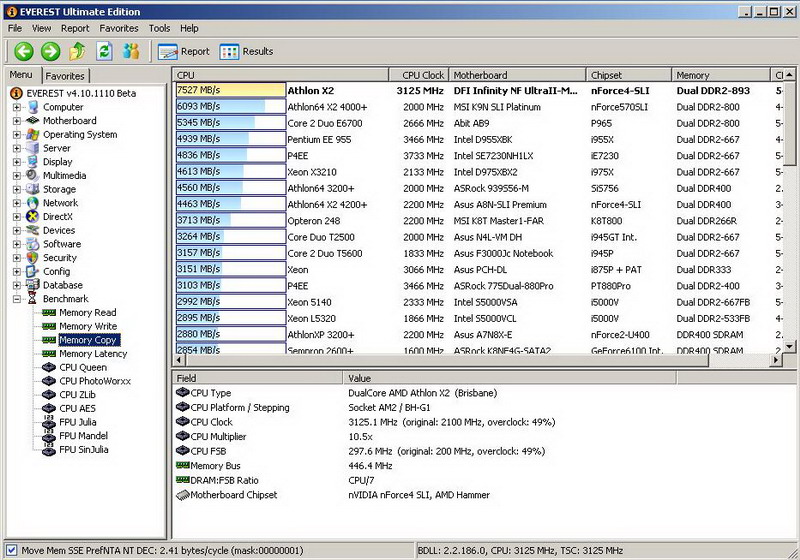Expand the Motherboard tree node

coord(17,121)
